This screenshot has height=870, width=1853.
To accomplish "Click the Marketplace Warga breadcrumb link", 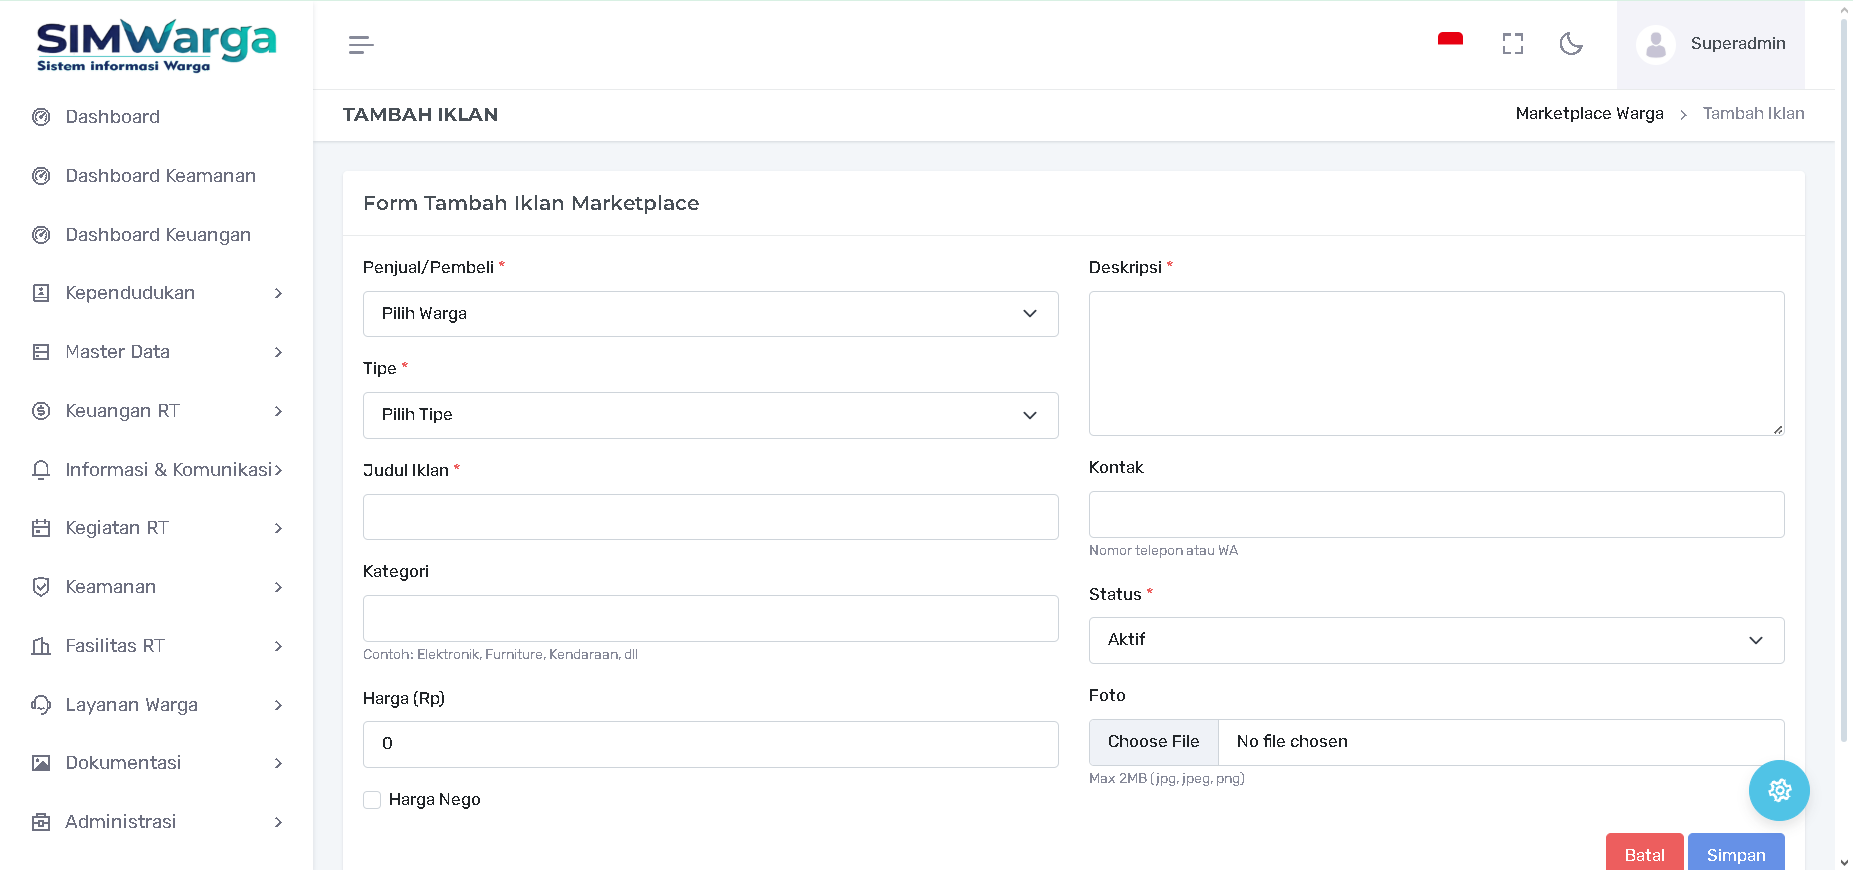I will pos(1589,114).
